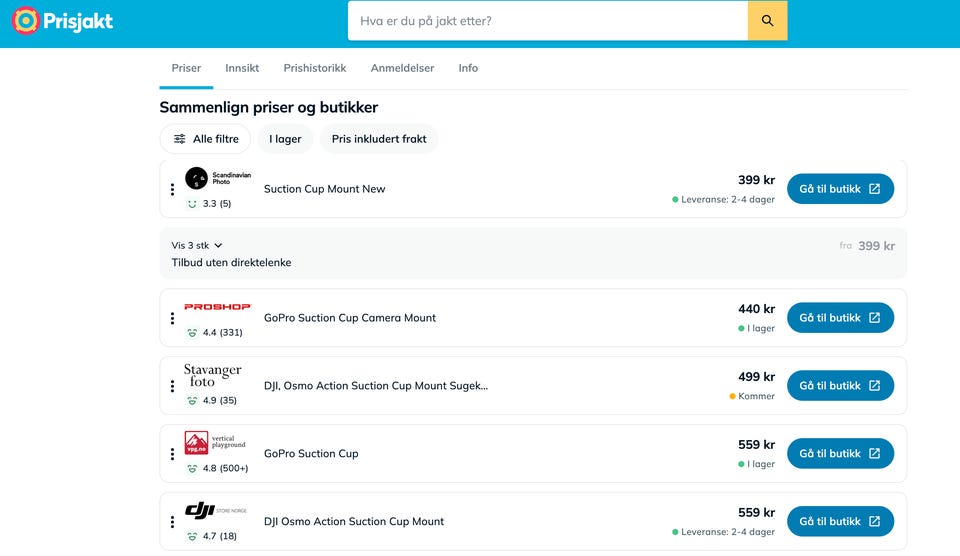The height and width of the screenshot is (556, 960).
Task: Open the three-dot menu for Stavanger foto offer
Action: click(x=173, y=386)
